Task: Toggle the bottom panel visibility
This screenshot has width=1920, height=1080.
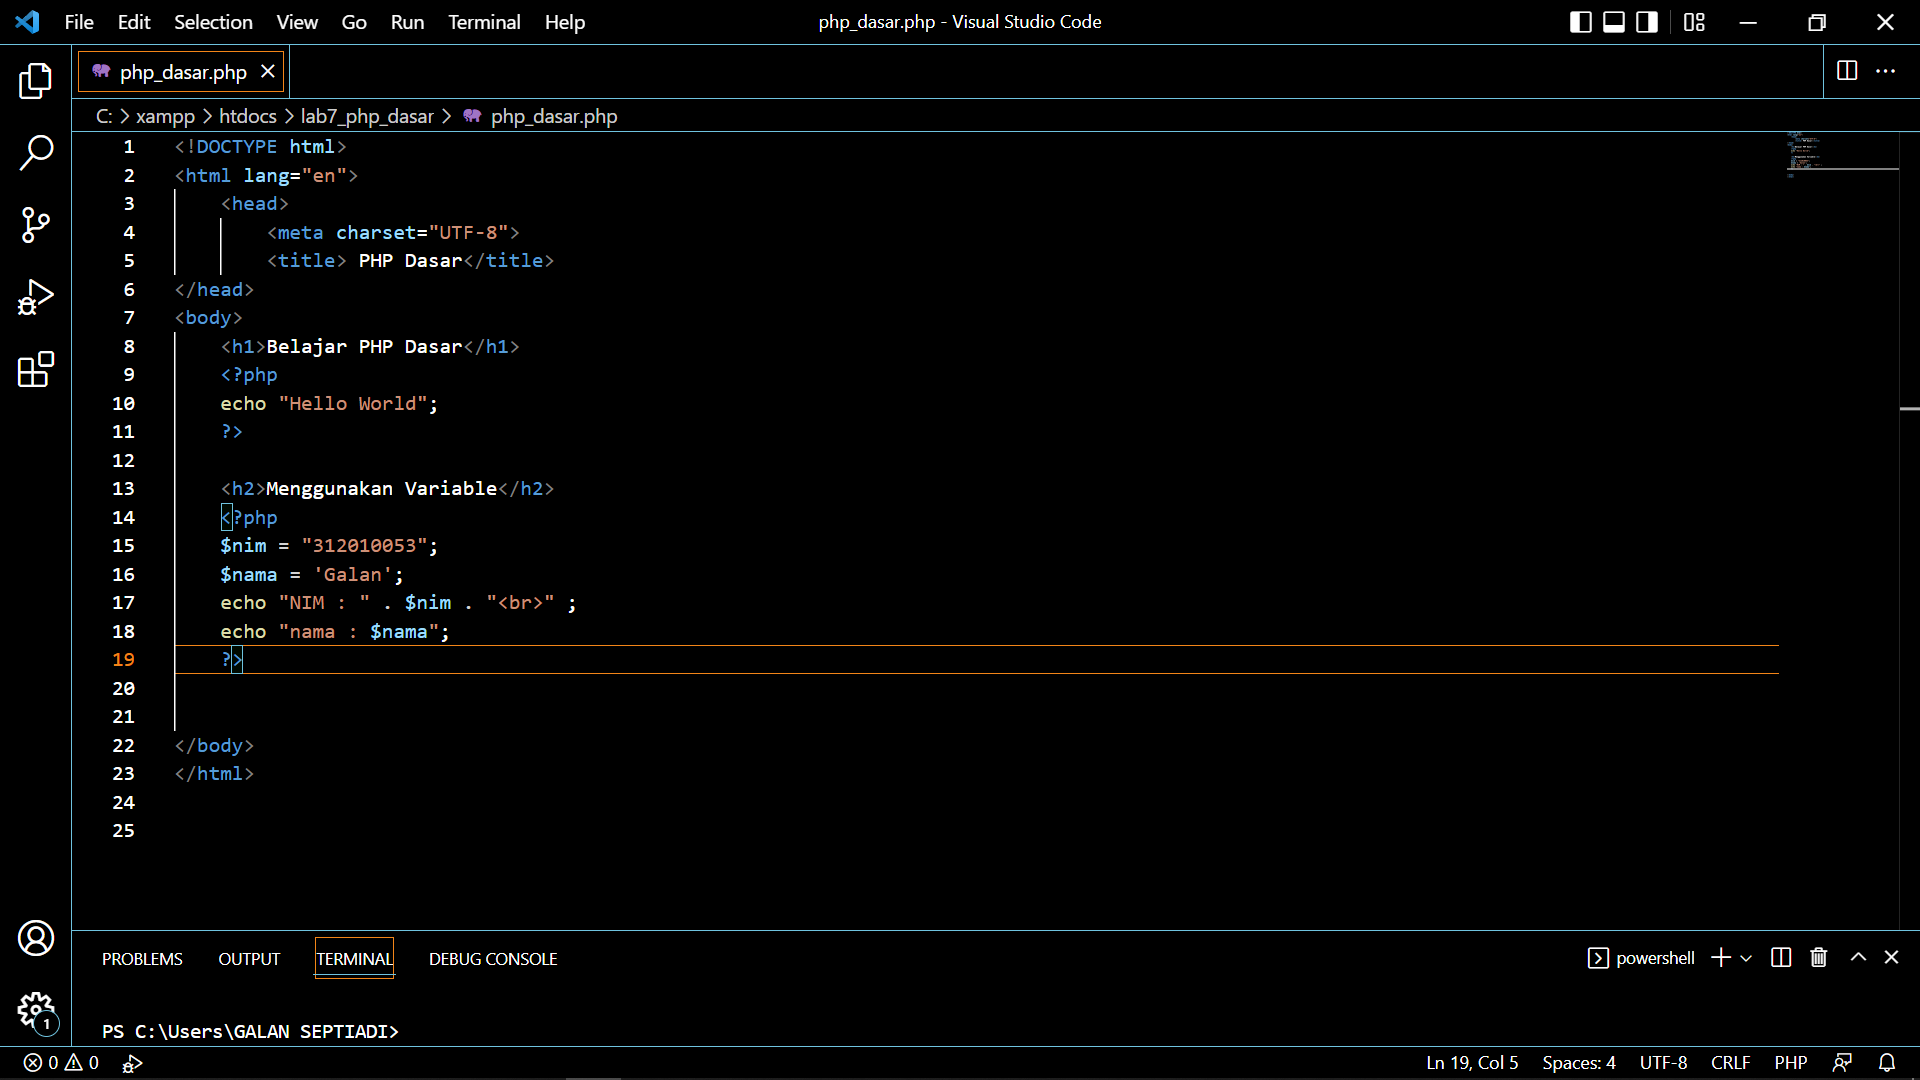Action: [x=1613, y=21]
